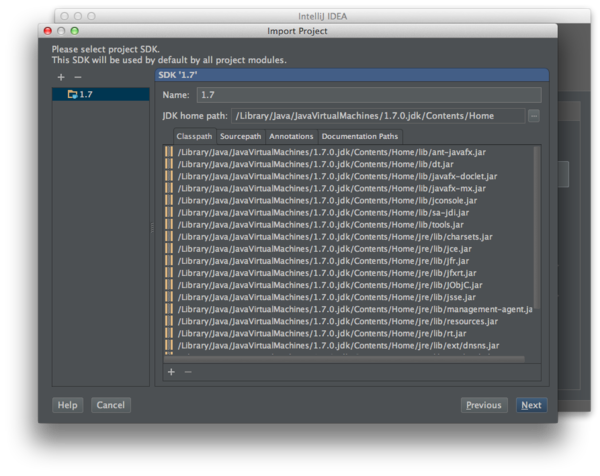Click the jar icon beside dnsns.jar
600x476 pixels.
(x=169, y=345)
